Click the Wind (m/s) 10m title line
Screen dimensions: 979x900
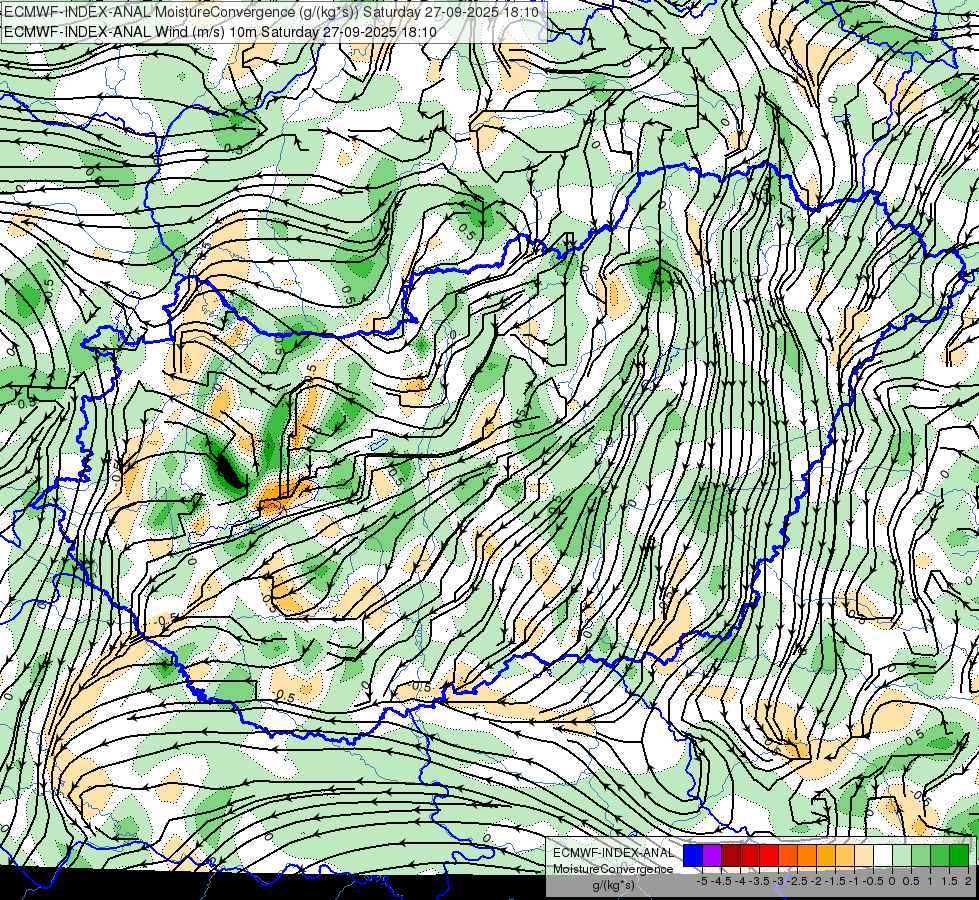[219, 32]
